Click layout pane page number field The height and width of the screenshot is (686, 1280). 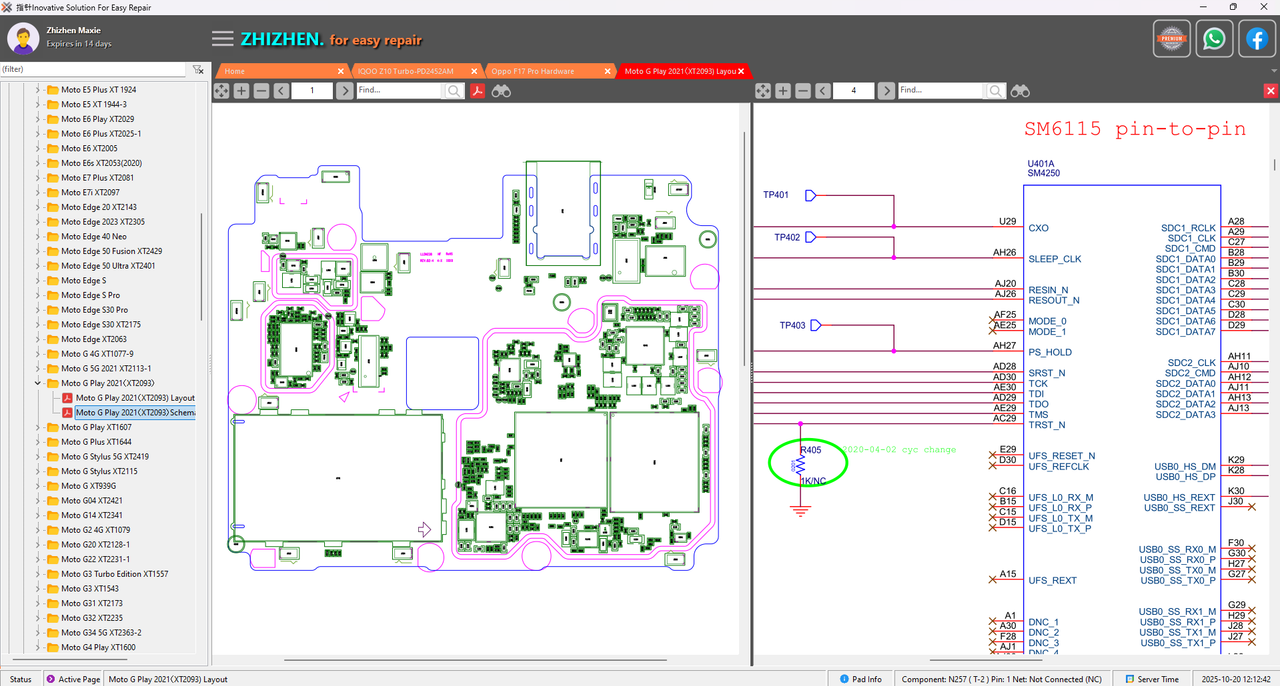coord(312,91)
